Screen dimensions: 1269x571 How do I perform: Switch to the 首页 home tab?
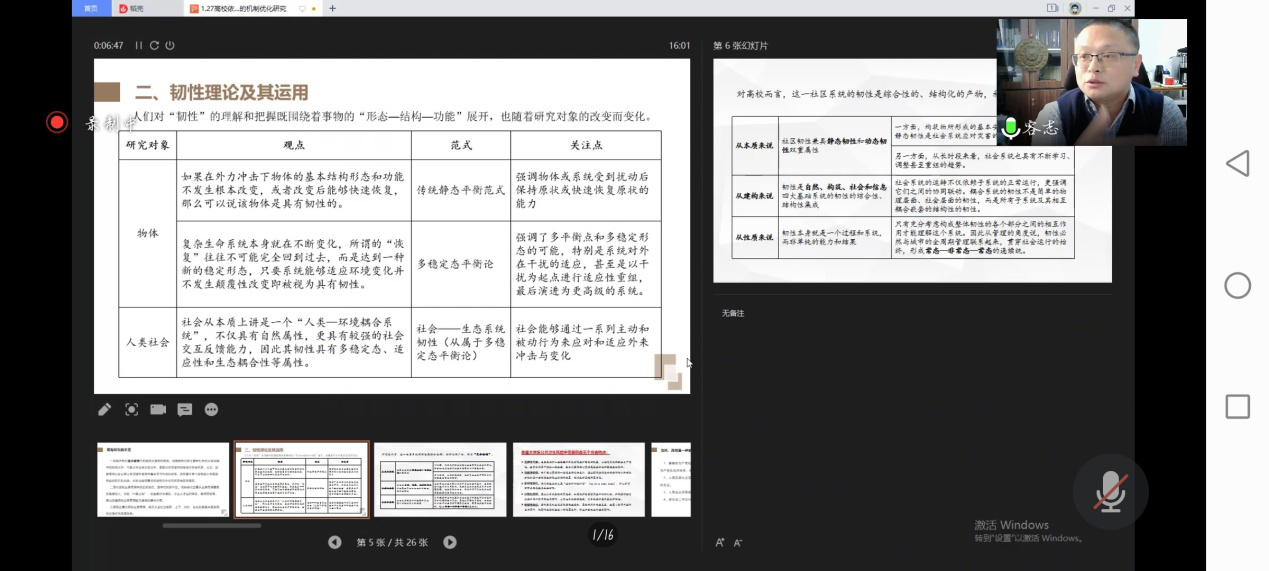pos(91,8)
